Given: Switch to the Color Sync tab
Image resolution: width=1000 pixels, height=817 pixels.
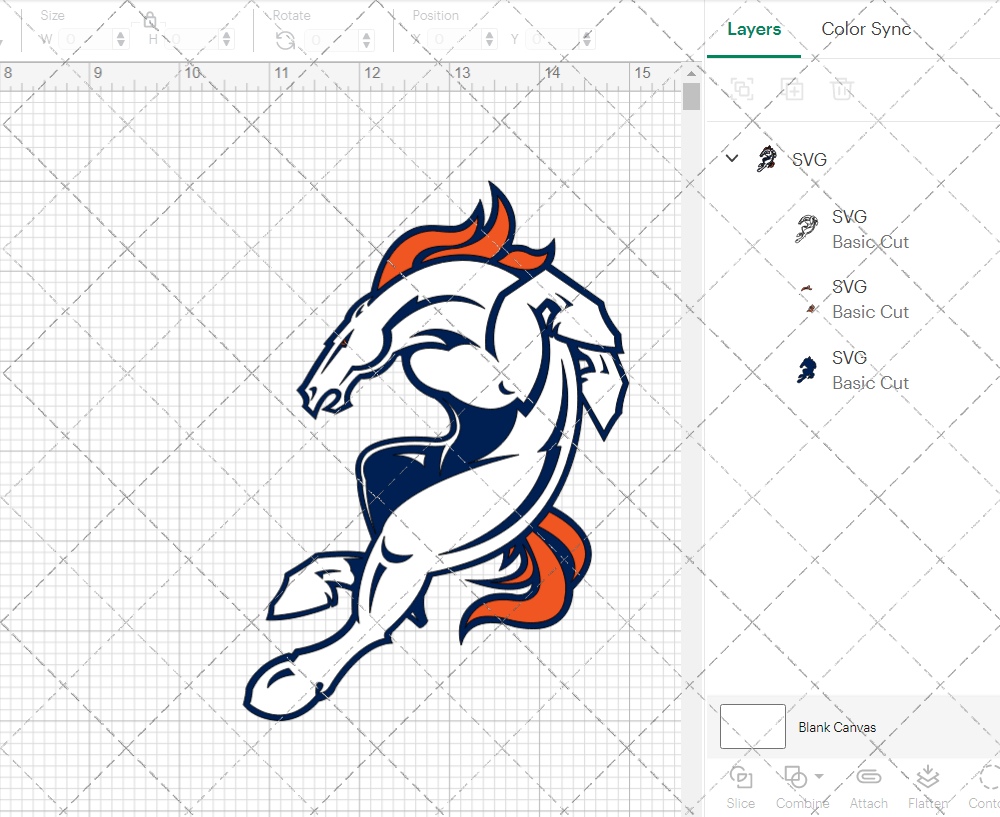Looking at the screenshot, I should pyautogui.click(x=865, y=29).
